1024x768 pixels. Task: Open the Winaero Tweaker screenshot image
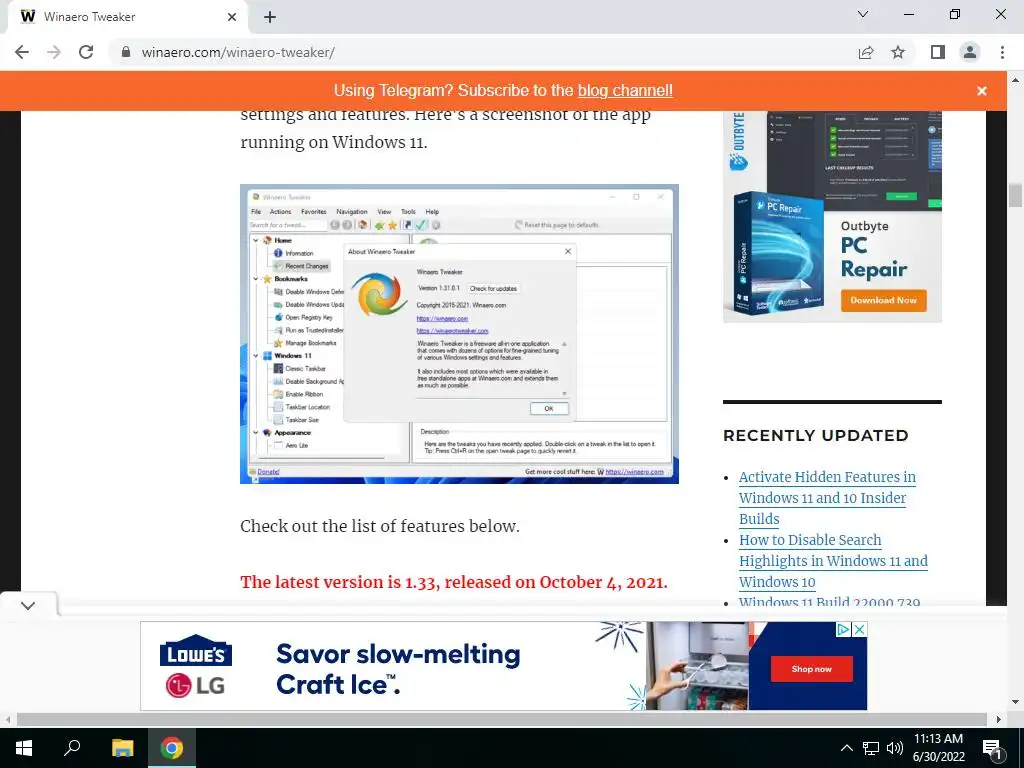[x=459, y=334]
